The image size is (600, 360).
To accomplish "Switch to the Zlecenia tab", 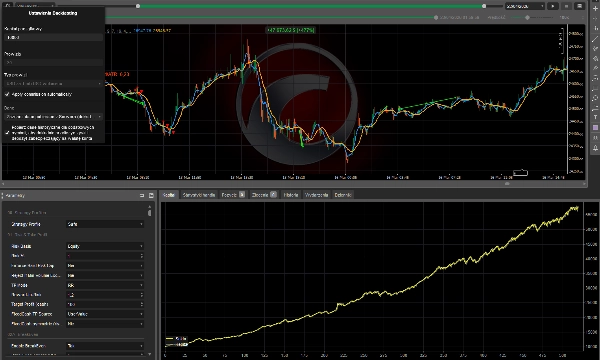I will point(264,195).
